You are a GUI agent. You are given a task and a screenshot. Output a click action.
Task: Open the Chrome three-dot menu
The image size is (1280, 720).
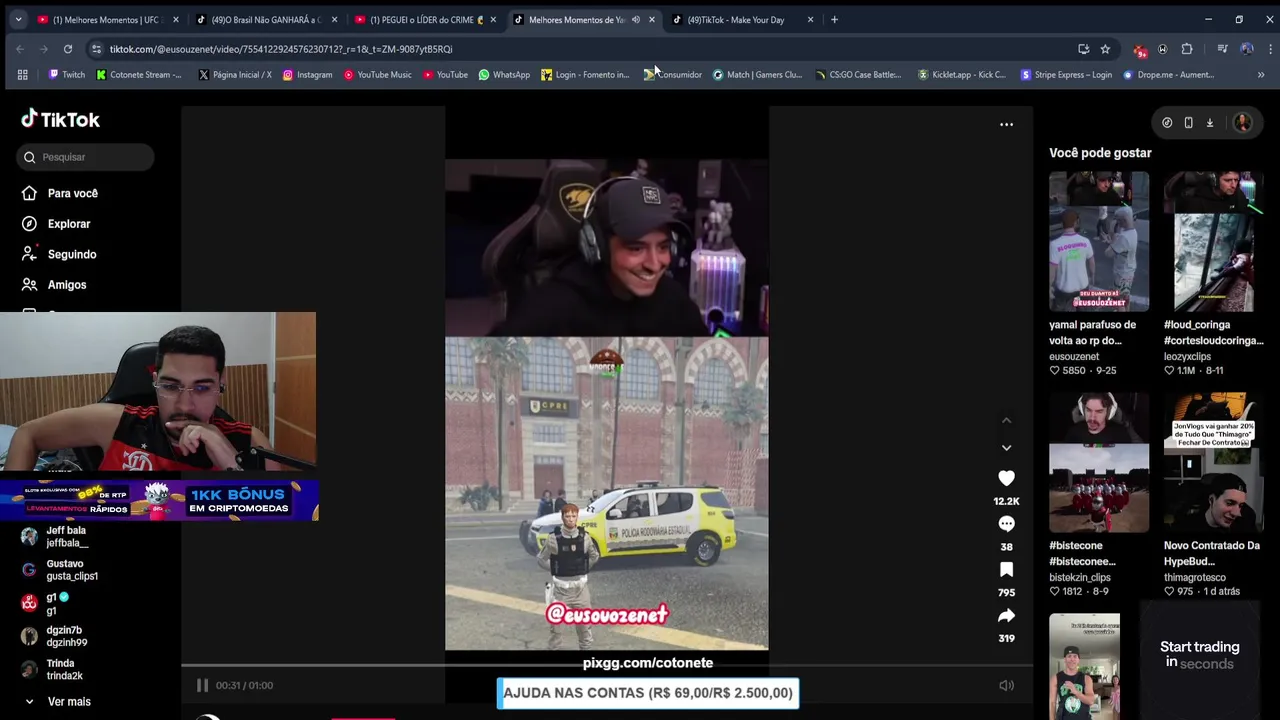[1270, 49]
